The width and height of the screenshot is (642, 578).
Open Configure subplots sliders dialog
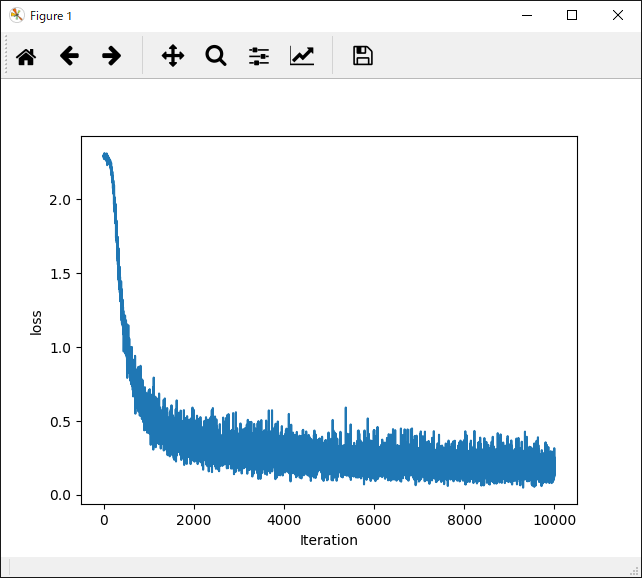[x=259, y=56]
